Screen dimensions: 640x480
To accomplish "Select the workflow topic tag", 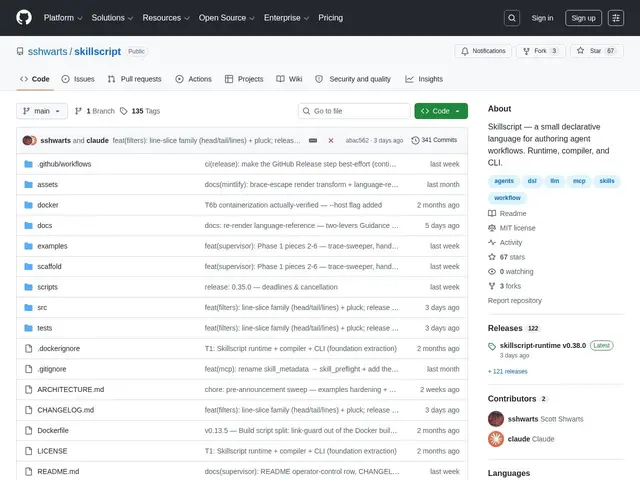I will point(507,198).
